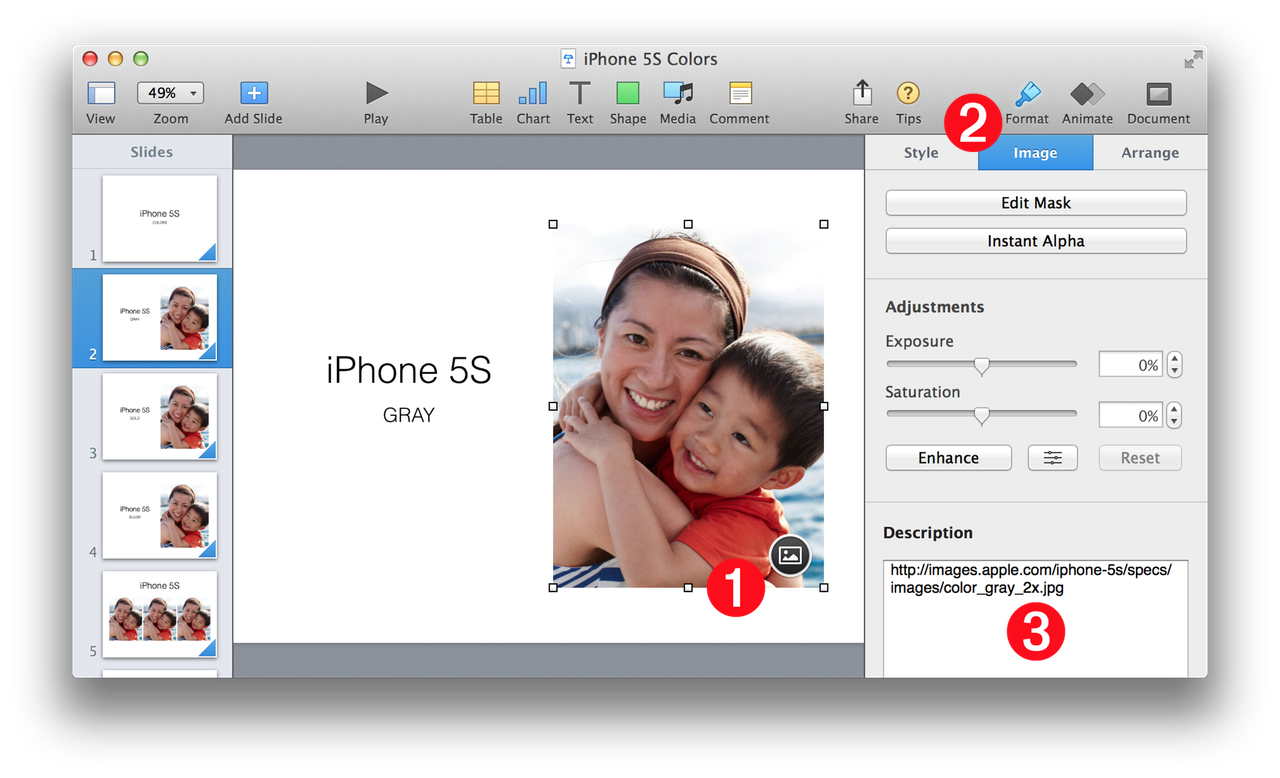This screenshot has height=778, width=1280.
Task: Click the photo's bottom-right resize handle
Action: click(x=824, y=588)
